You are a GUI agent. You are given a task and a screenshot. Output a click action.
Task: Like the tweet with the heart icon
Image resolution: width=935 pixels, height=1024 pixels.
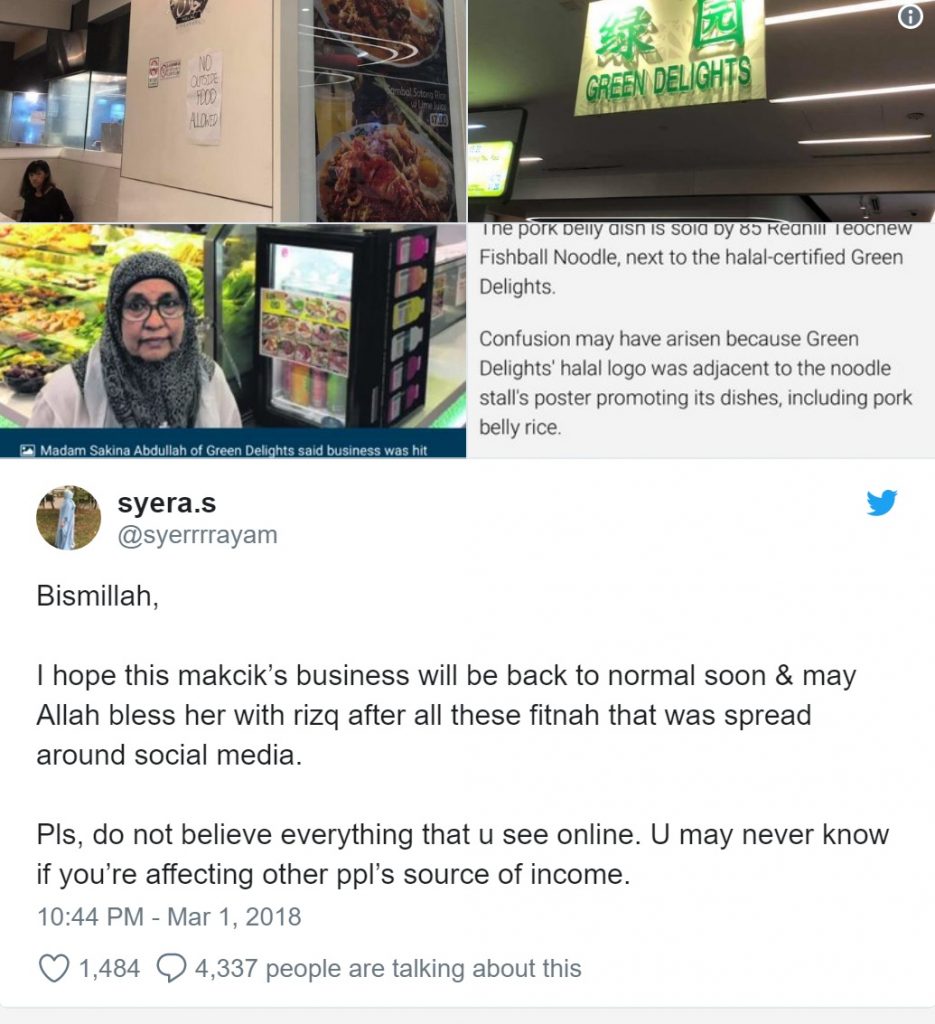pos(54,968)
